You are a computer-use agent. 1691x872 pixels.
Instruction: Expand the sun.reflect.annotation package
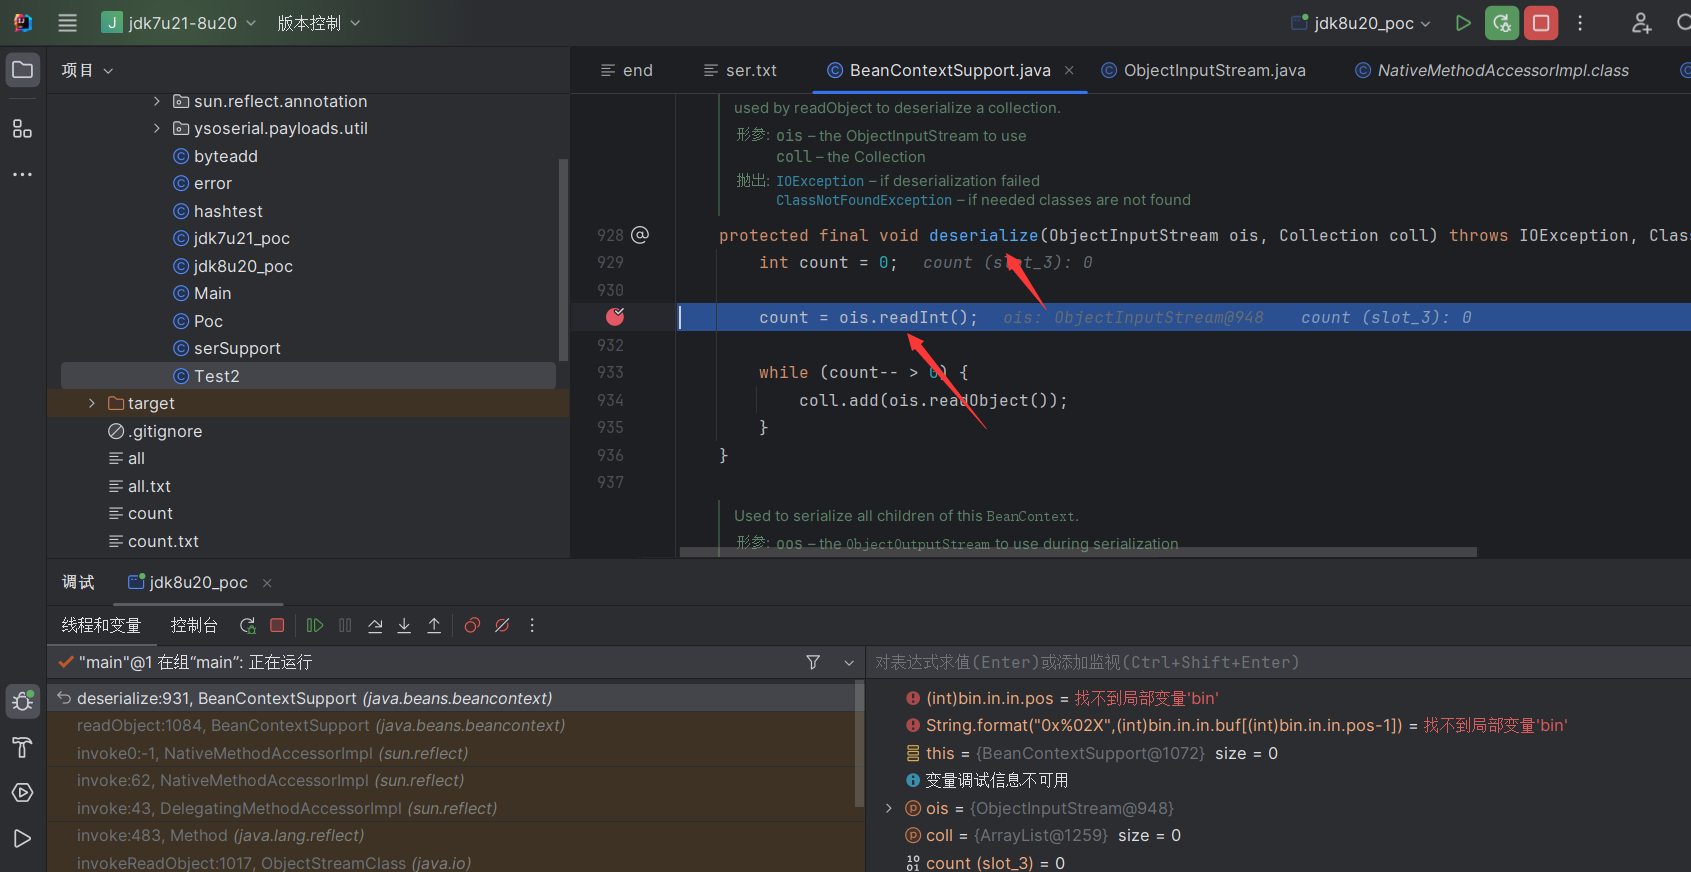tap(157, 101)
